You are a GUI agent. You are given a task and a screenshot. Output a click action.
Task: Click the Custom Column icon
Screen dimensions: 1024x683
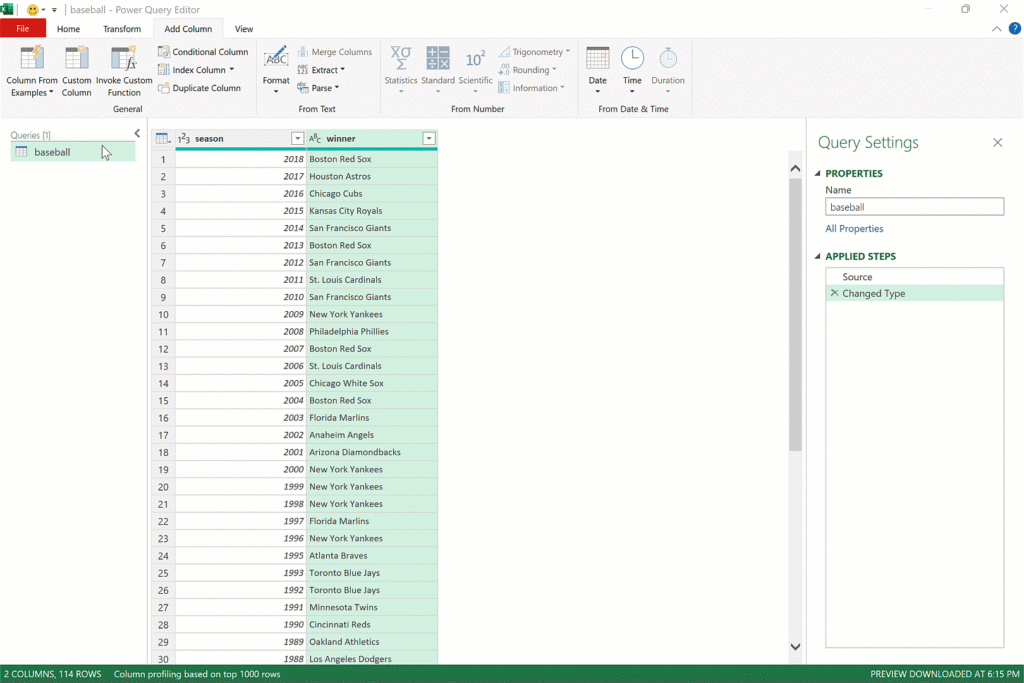tap(77, 58)
